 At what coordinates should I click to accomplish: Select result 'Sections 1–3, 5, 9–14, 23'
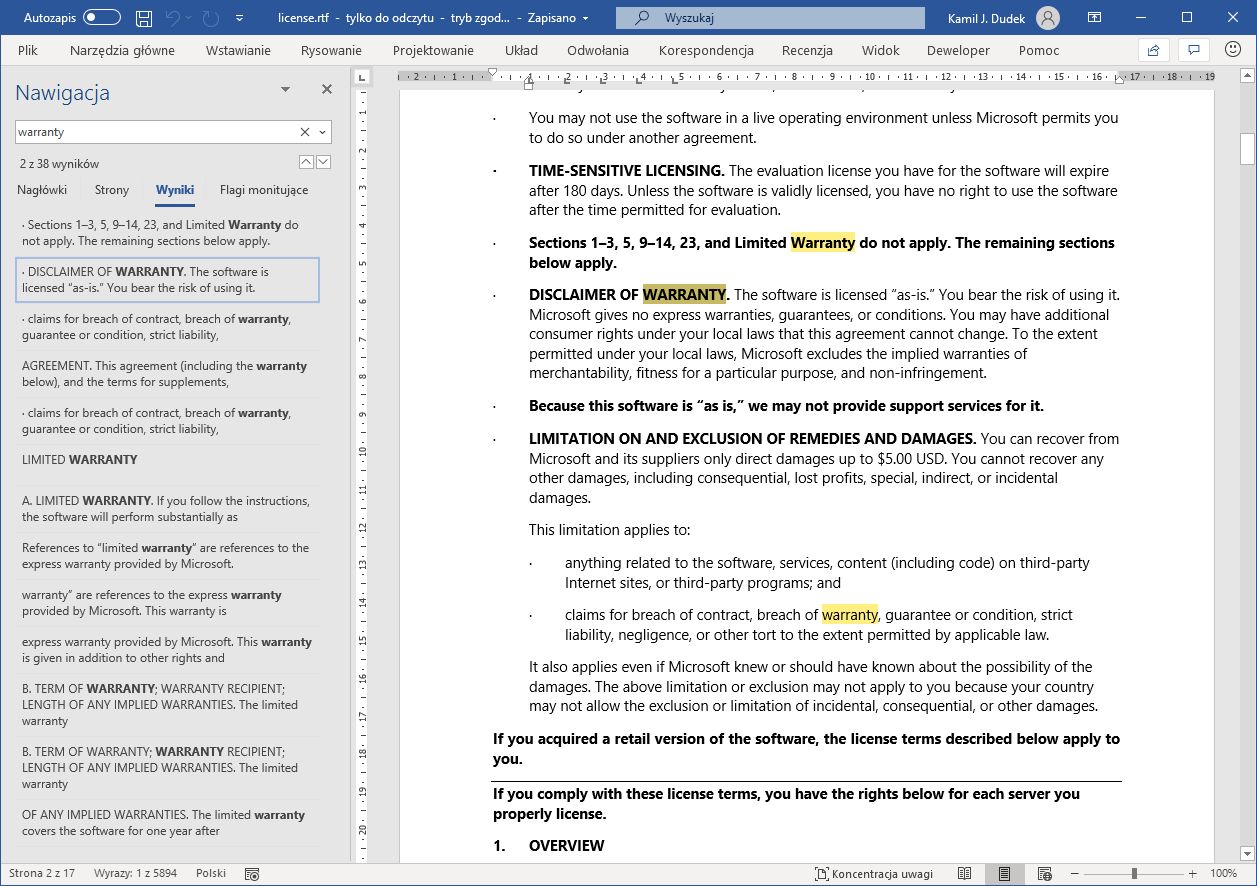coord(168,233)
